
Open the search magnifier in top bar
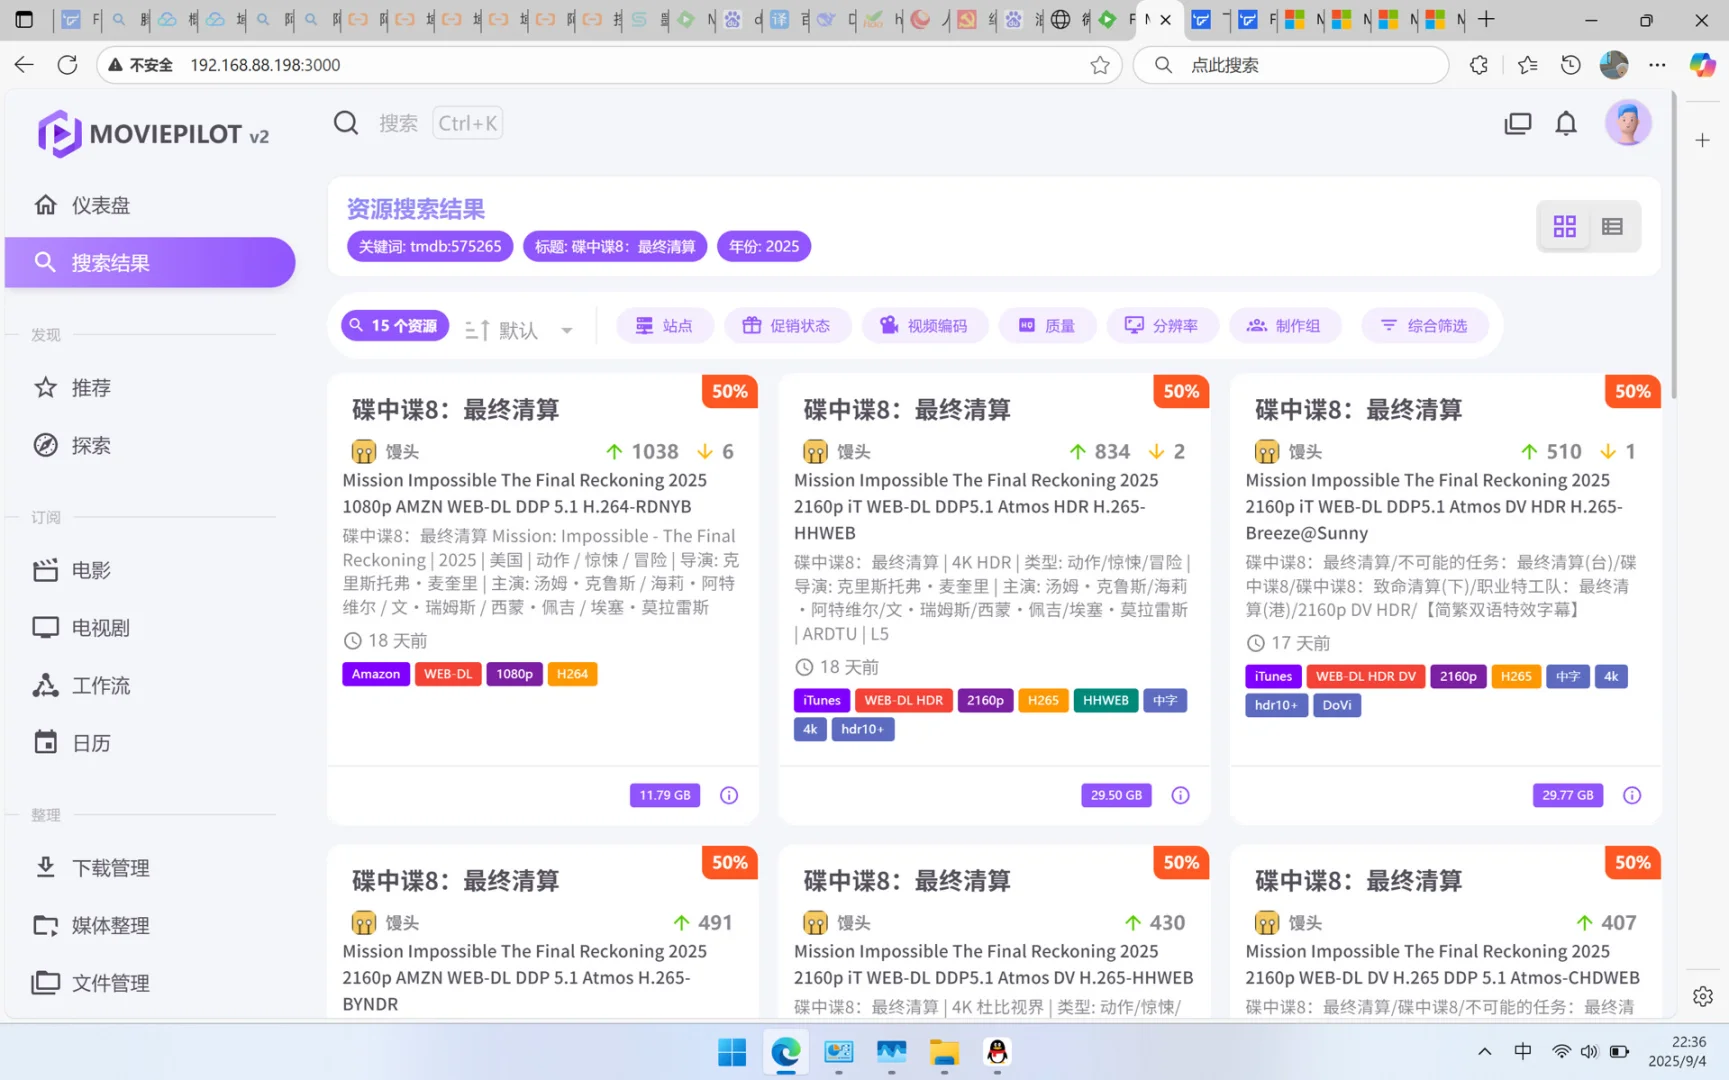[x=346, y=123]
